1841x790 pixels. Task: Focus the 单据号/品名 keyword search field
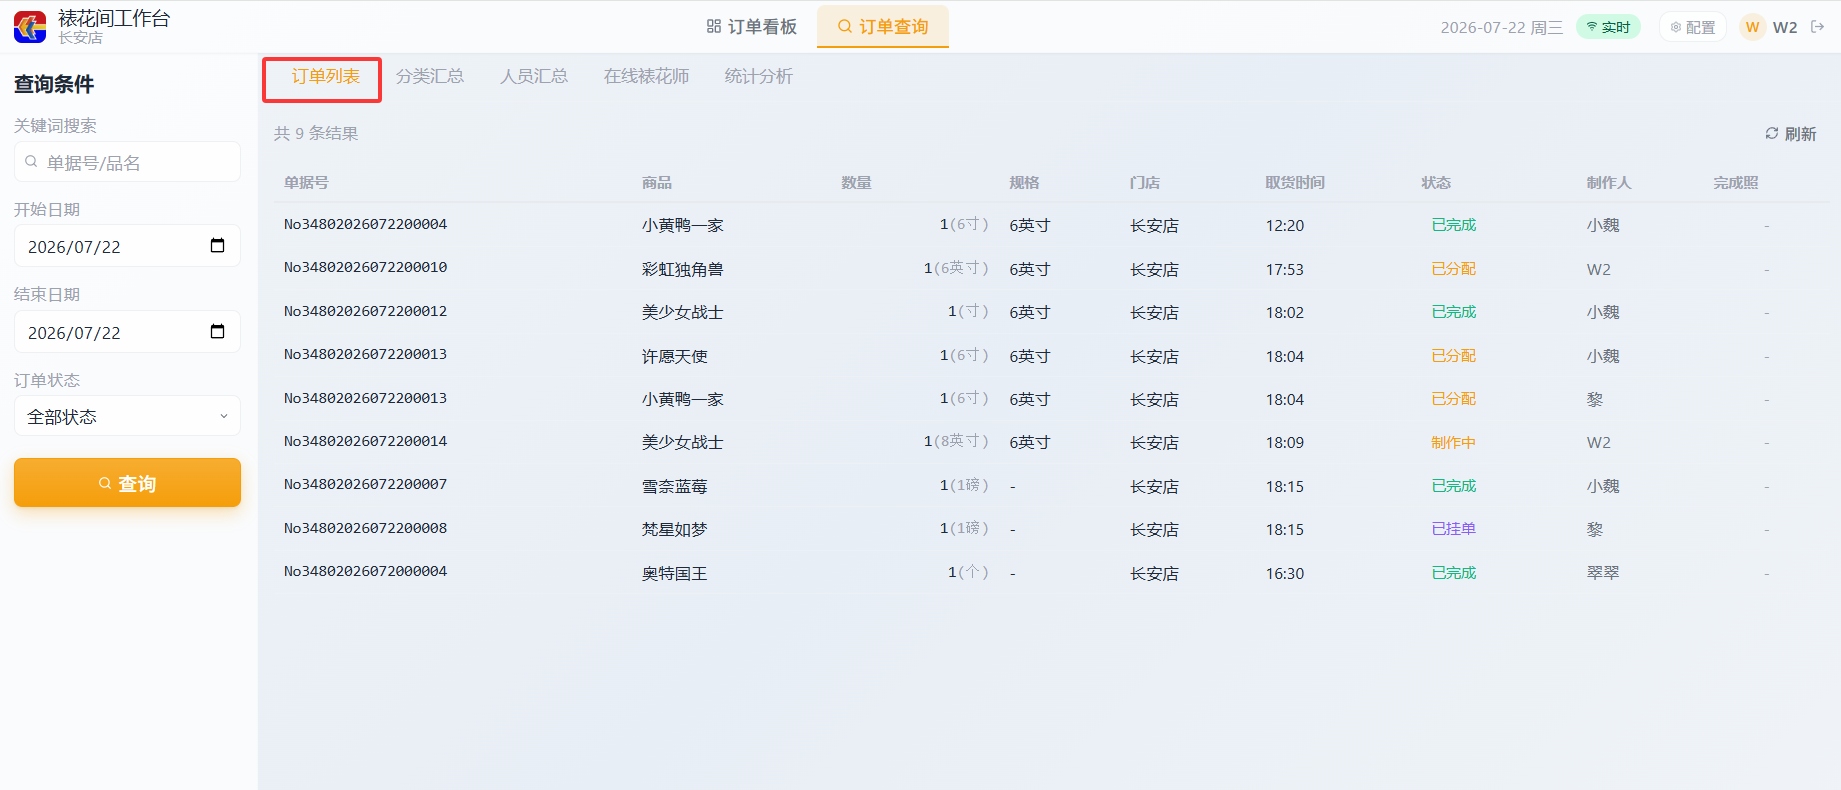(127, 162)
